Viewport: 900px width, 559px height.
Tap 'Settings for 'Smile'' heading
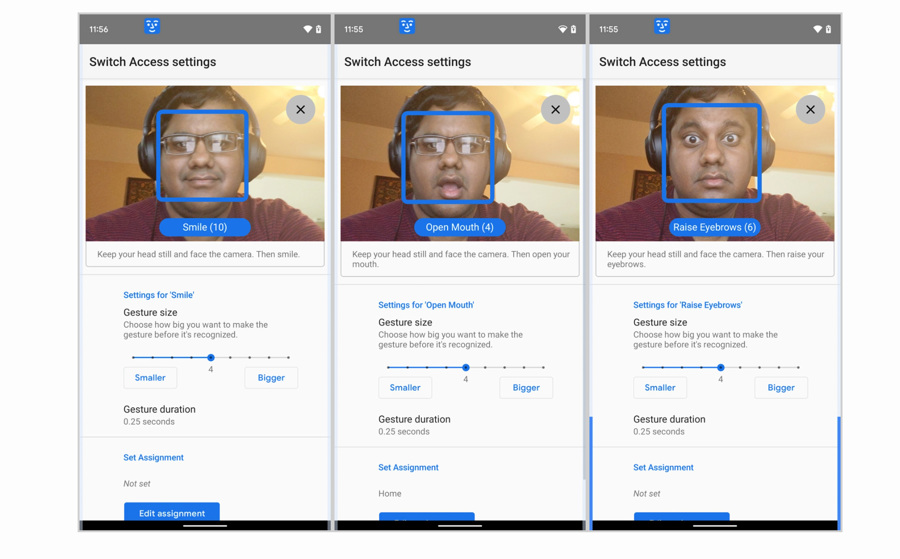click(x=159, y=295)
